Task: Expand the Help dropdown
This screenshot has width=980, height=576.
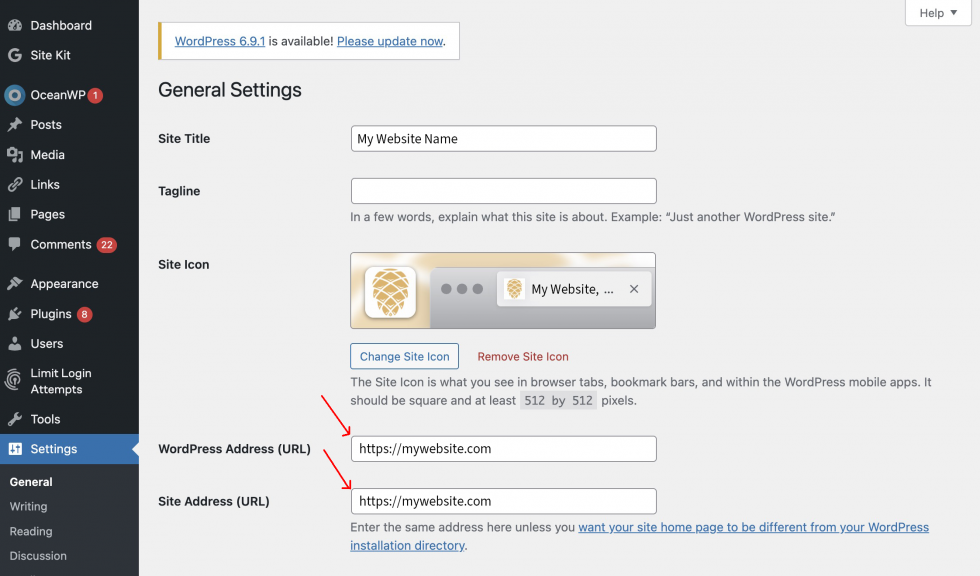Action: pyautogui.click(x=936, y=13)
